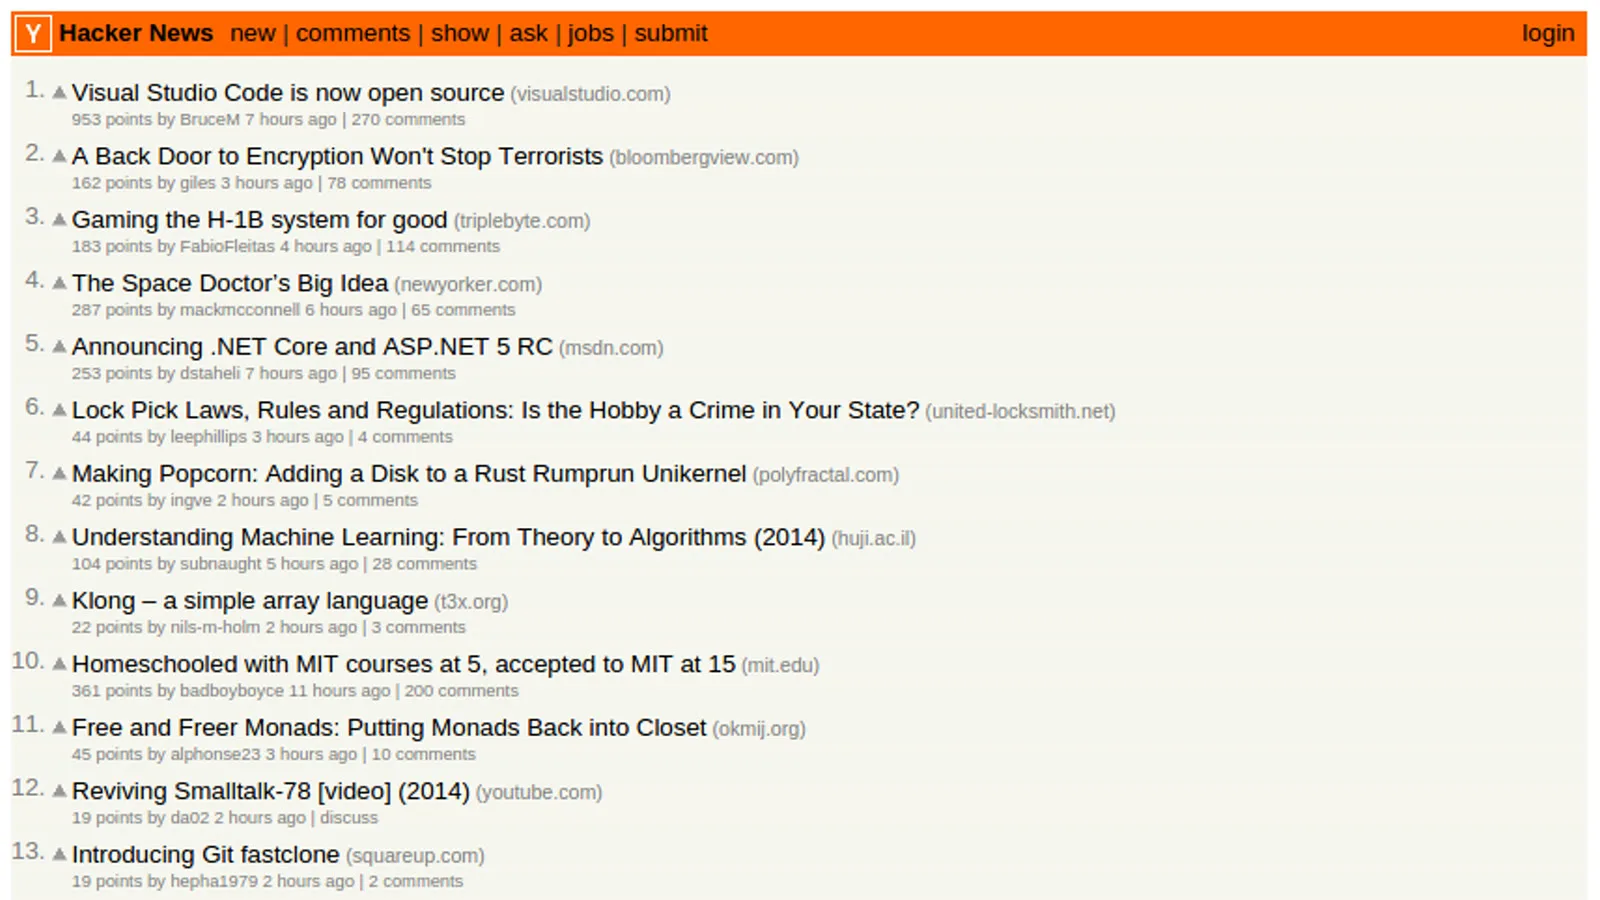The width and height of the screenshot is (1600, 900).
Task: Upvote Reviving Smalltalk-78 story
Action: click(60, 791)
